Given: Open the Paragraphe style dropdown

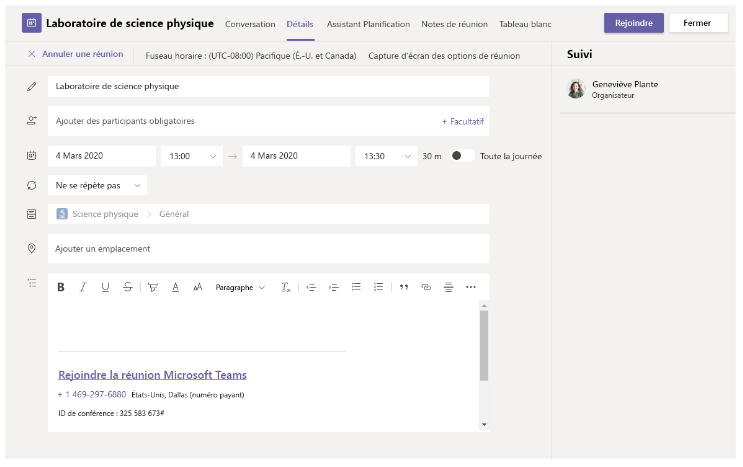Looking at the screenshot, I should point(240,287).
